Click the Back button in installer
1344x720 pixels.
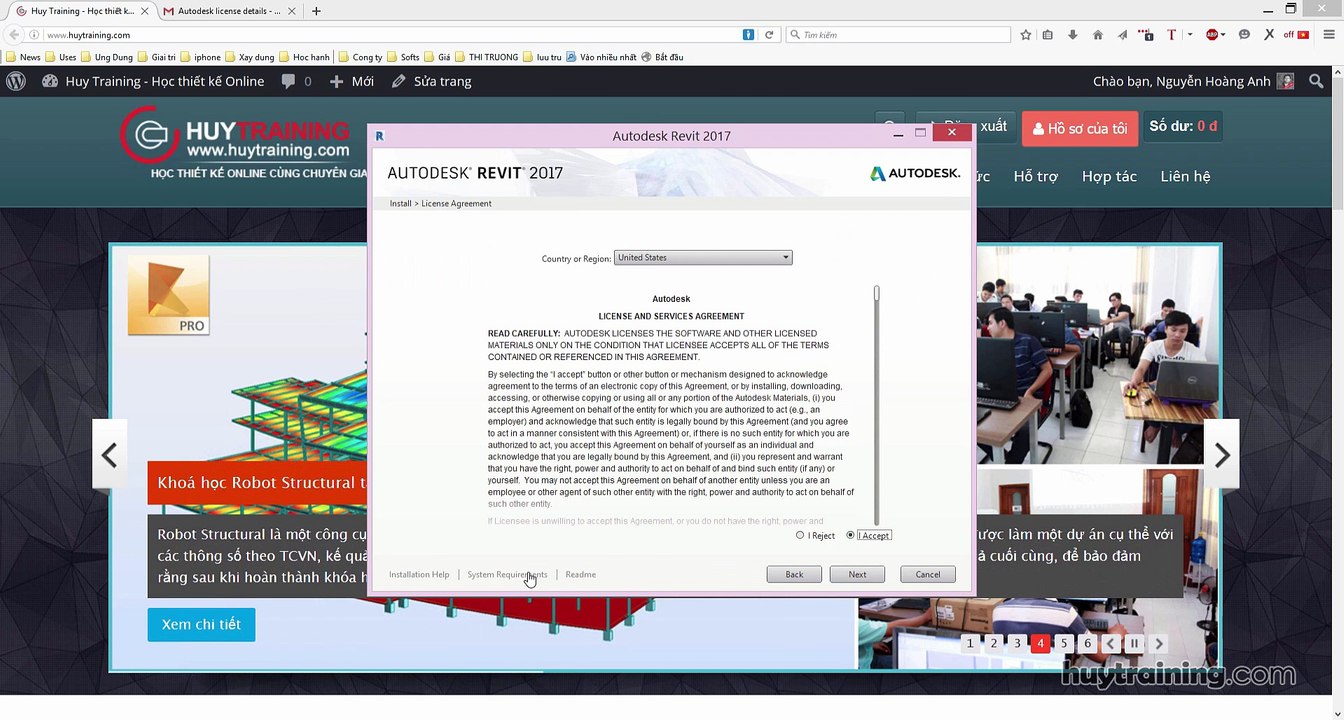click(794, 574)
